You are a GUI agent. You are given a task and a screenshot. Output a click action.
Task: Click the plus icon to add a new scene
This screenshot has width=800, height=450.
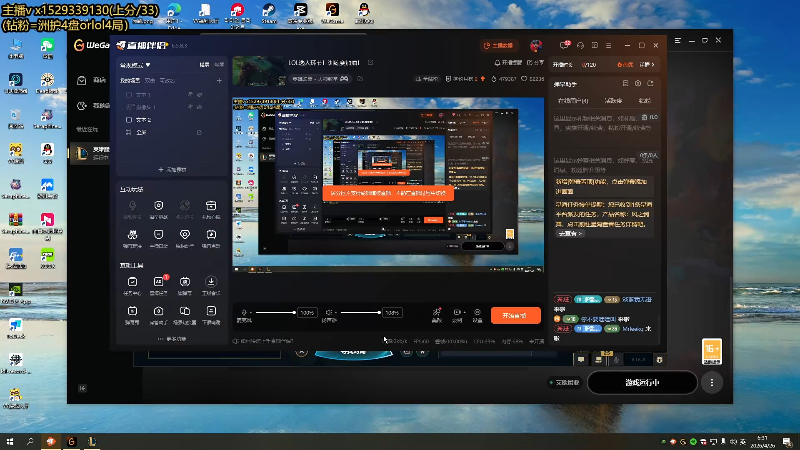tap(219, 81)
